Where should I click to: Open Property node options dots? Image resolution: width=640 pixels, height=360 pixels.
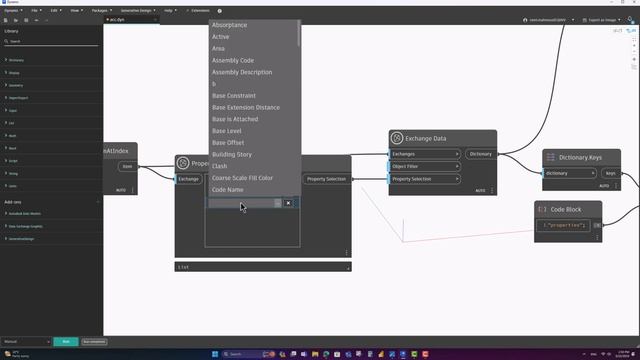[x=347, y=253]
